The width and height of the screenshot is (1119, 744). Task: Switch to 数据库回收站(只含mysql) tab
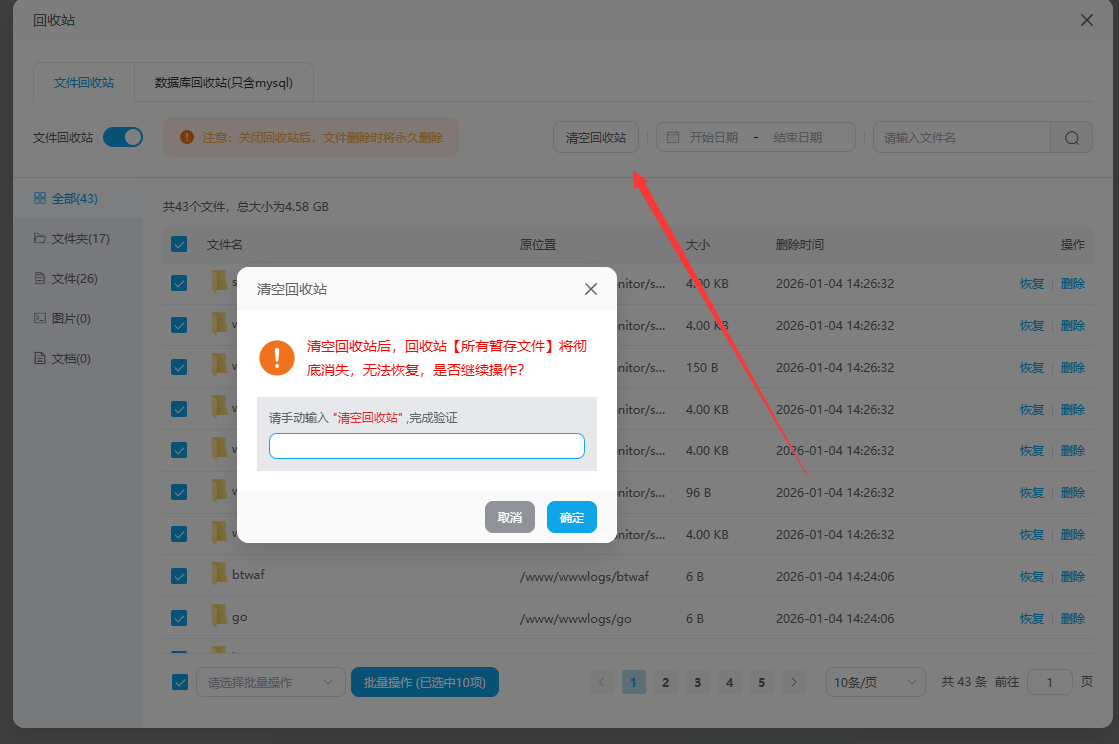click(x=224, y=83)
